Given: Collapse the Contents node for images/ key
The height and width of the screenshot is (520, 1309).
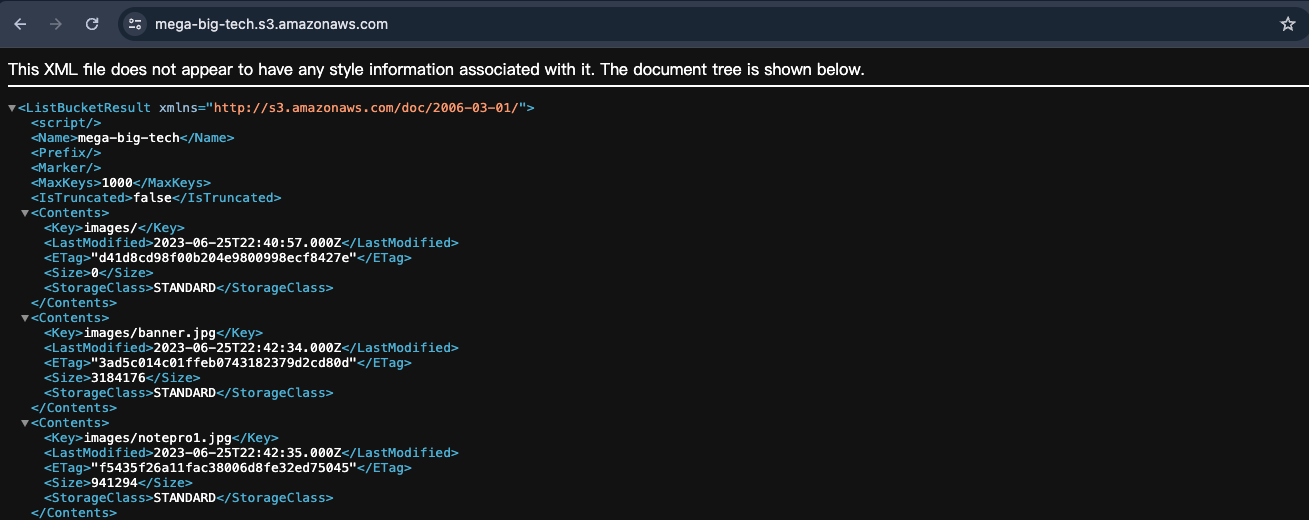Looking at the screenshot, I should [25, 213].
